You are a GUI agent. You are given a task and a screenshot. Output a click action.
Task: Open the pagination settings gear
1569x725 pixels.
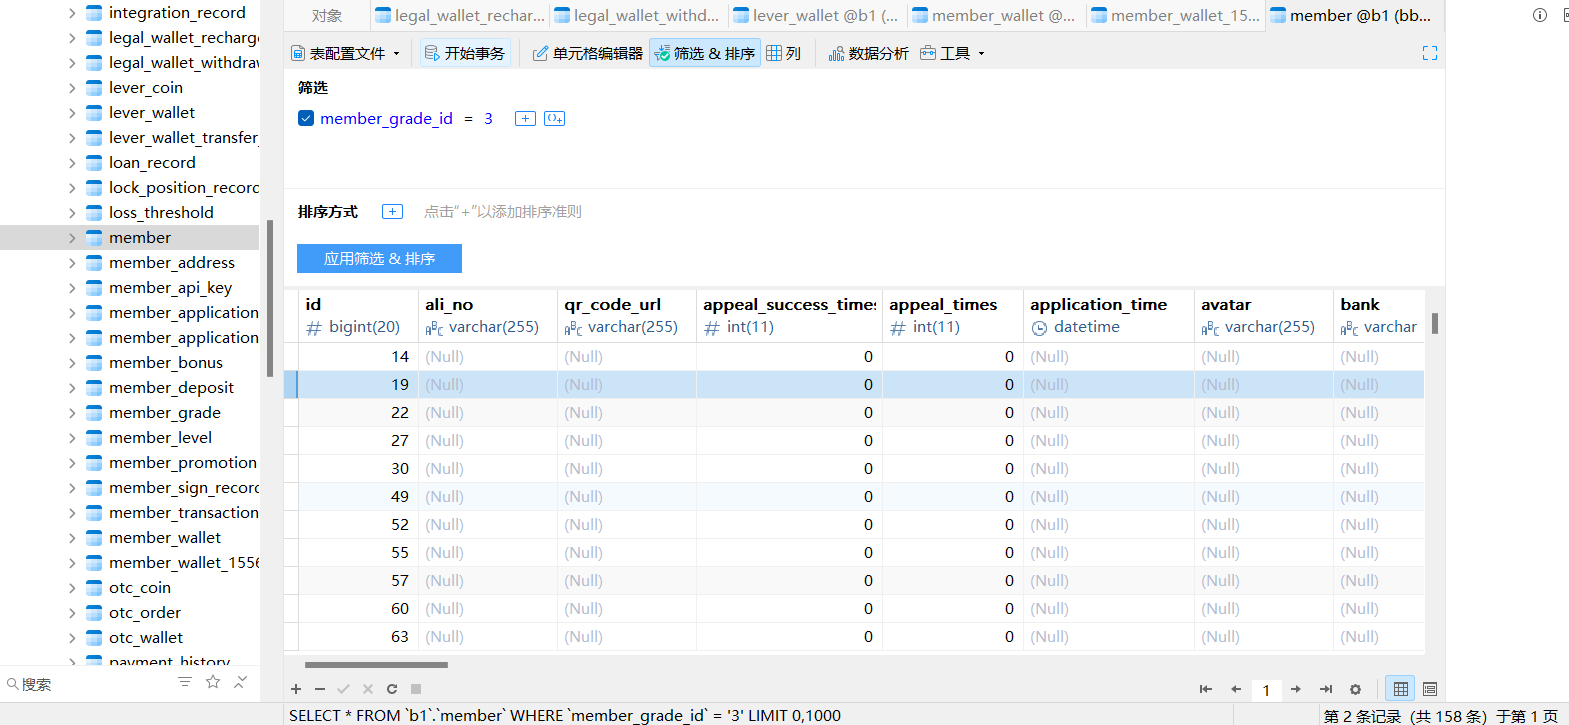[x=1356, y=689]
